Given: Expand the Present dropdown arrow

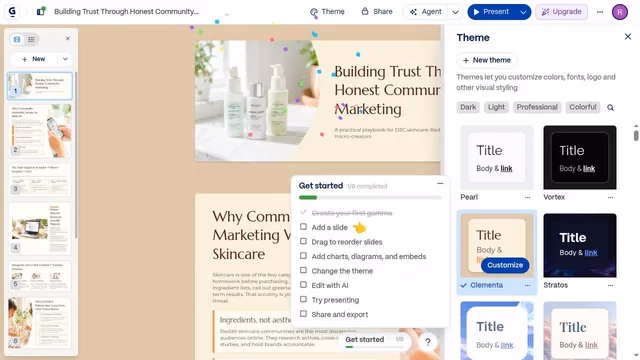Looking at the screenshot, I should (523, 12).
